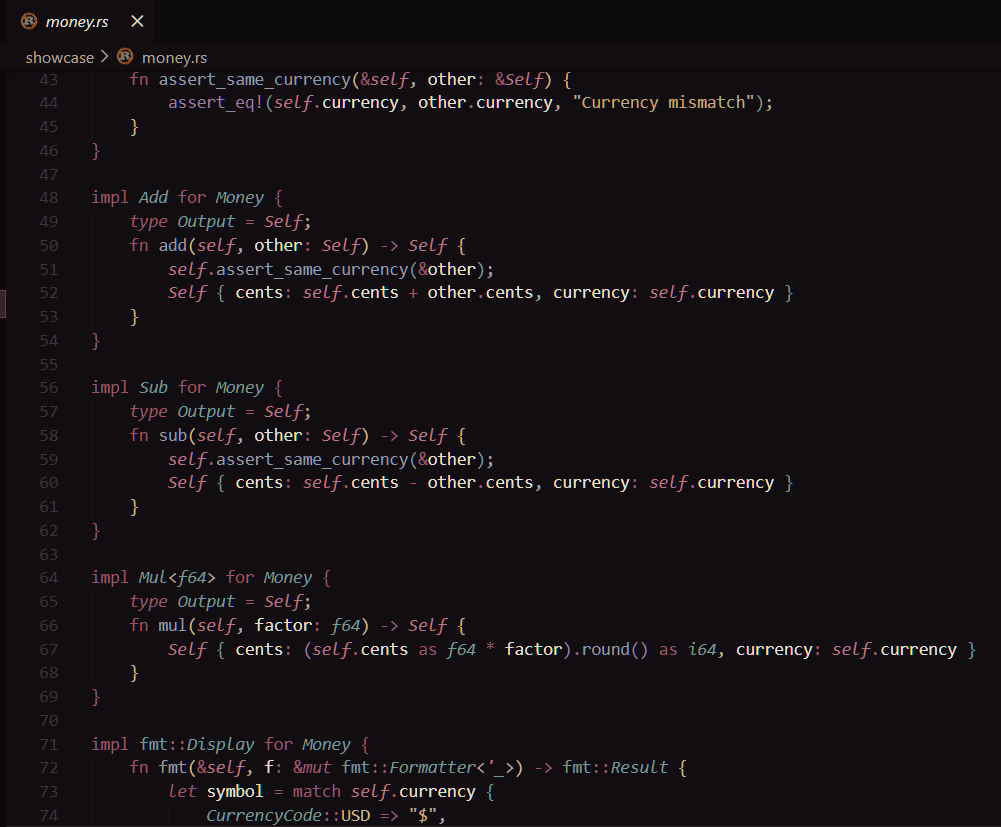
Task: Click fmt::Display on line 71
Action: [x=197, y=745]
